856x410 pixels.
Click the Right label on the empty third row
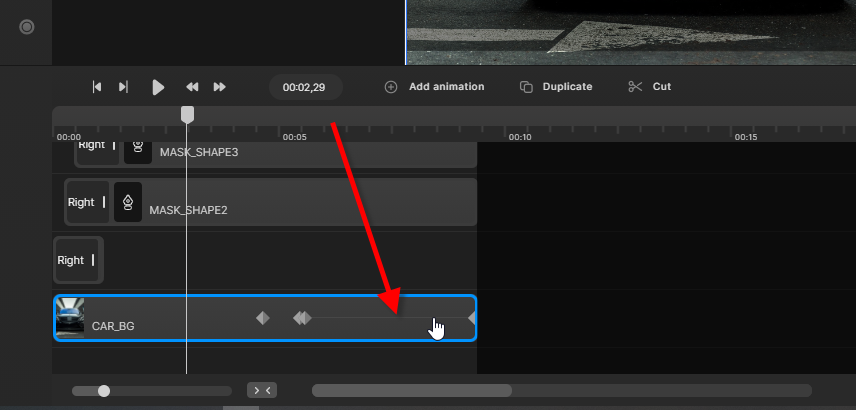pyautogui.click(x=70, y=260)
